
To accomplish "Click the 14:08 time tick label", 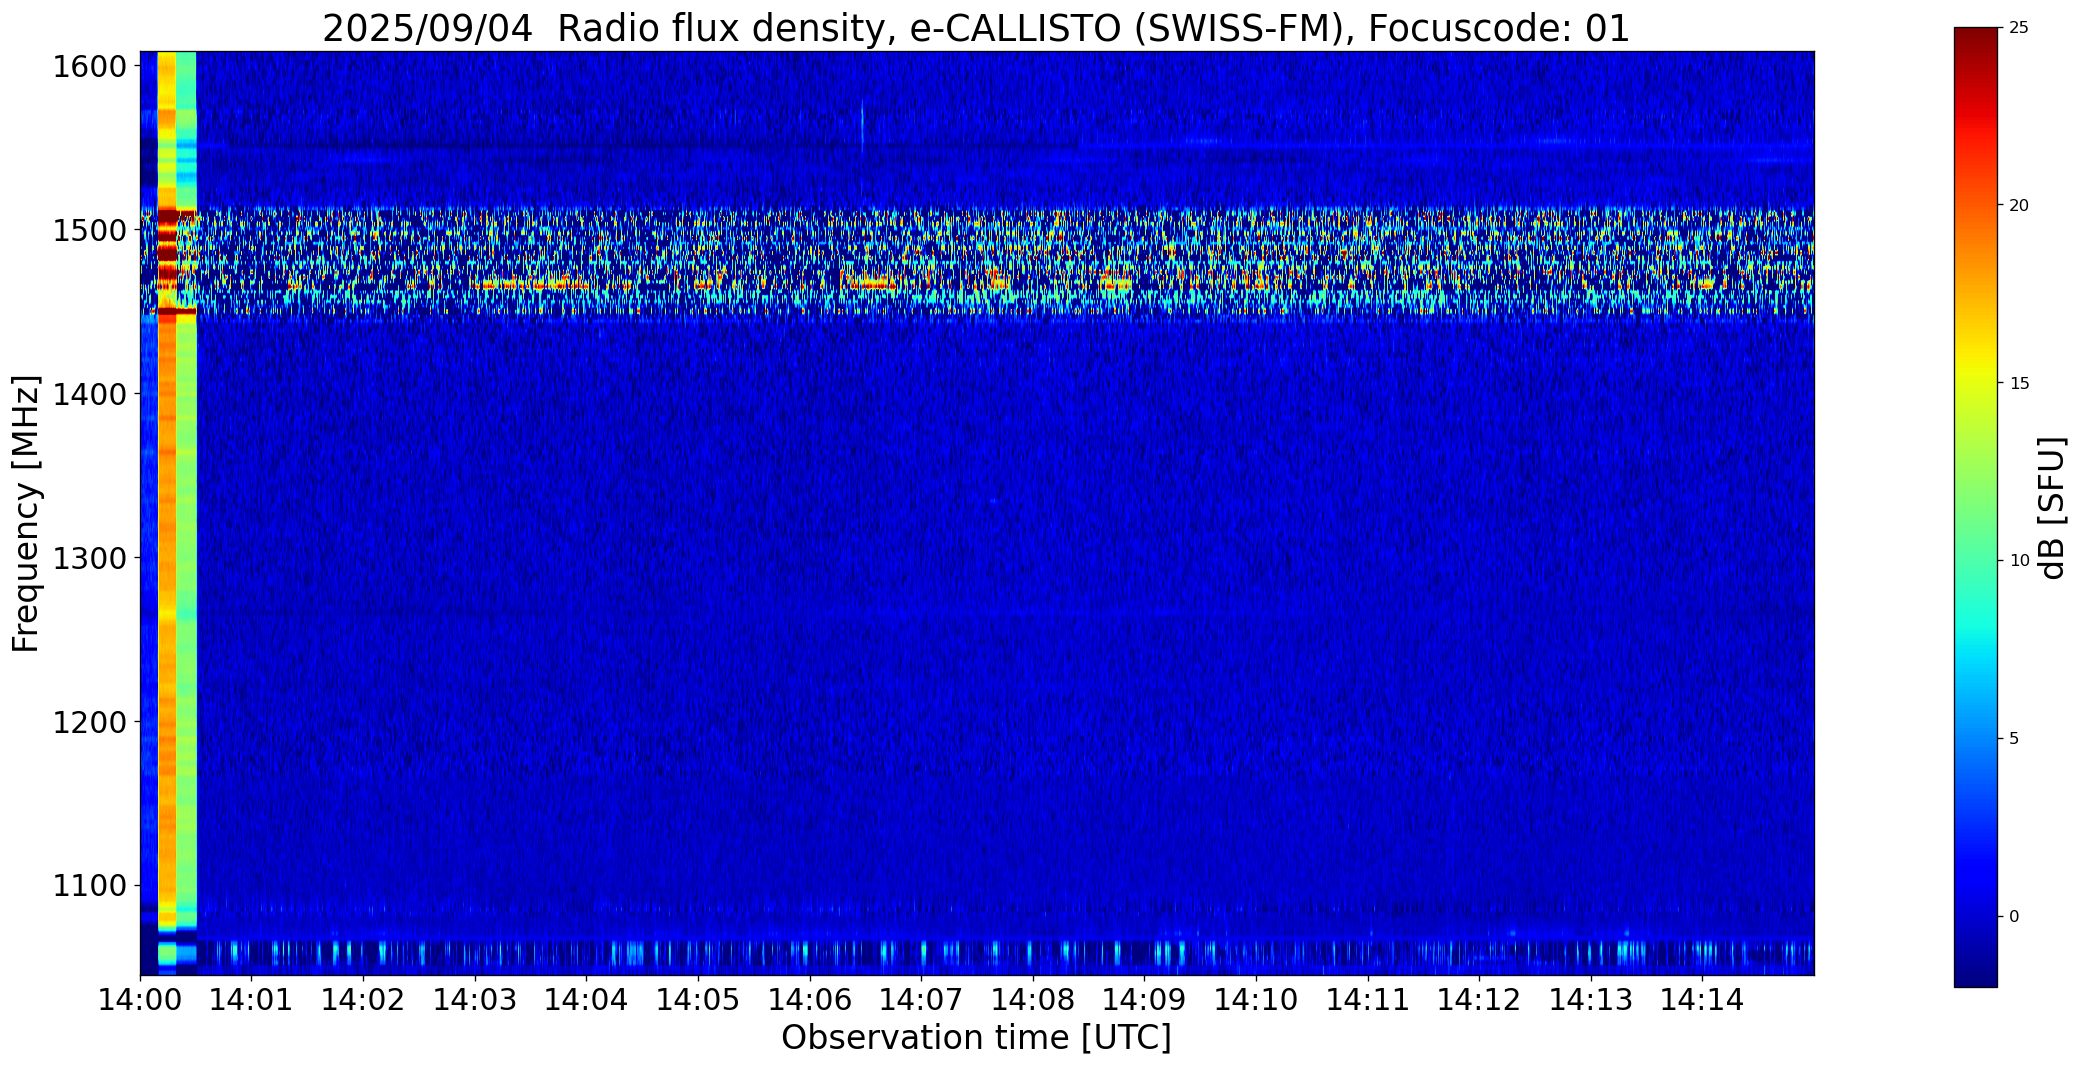I will (1033, 999).
